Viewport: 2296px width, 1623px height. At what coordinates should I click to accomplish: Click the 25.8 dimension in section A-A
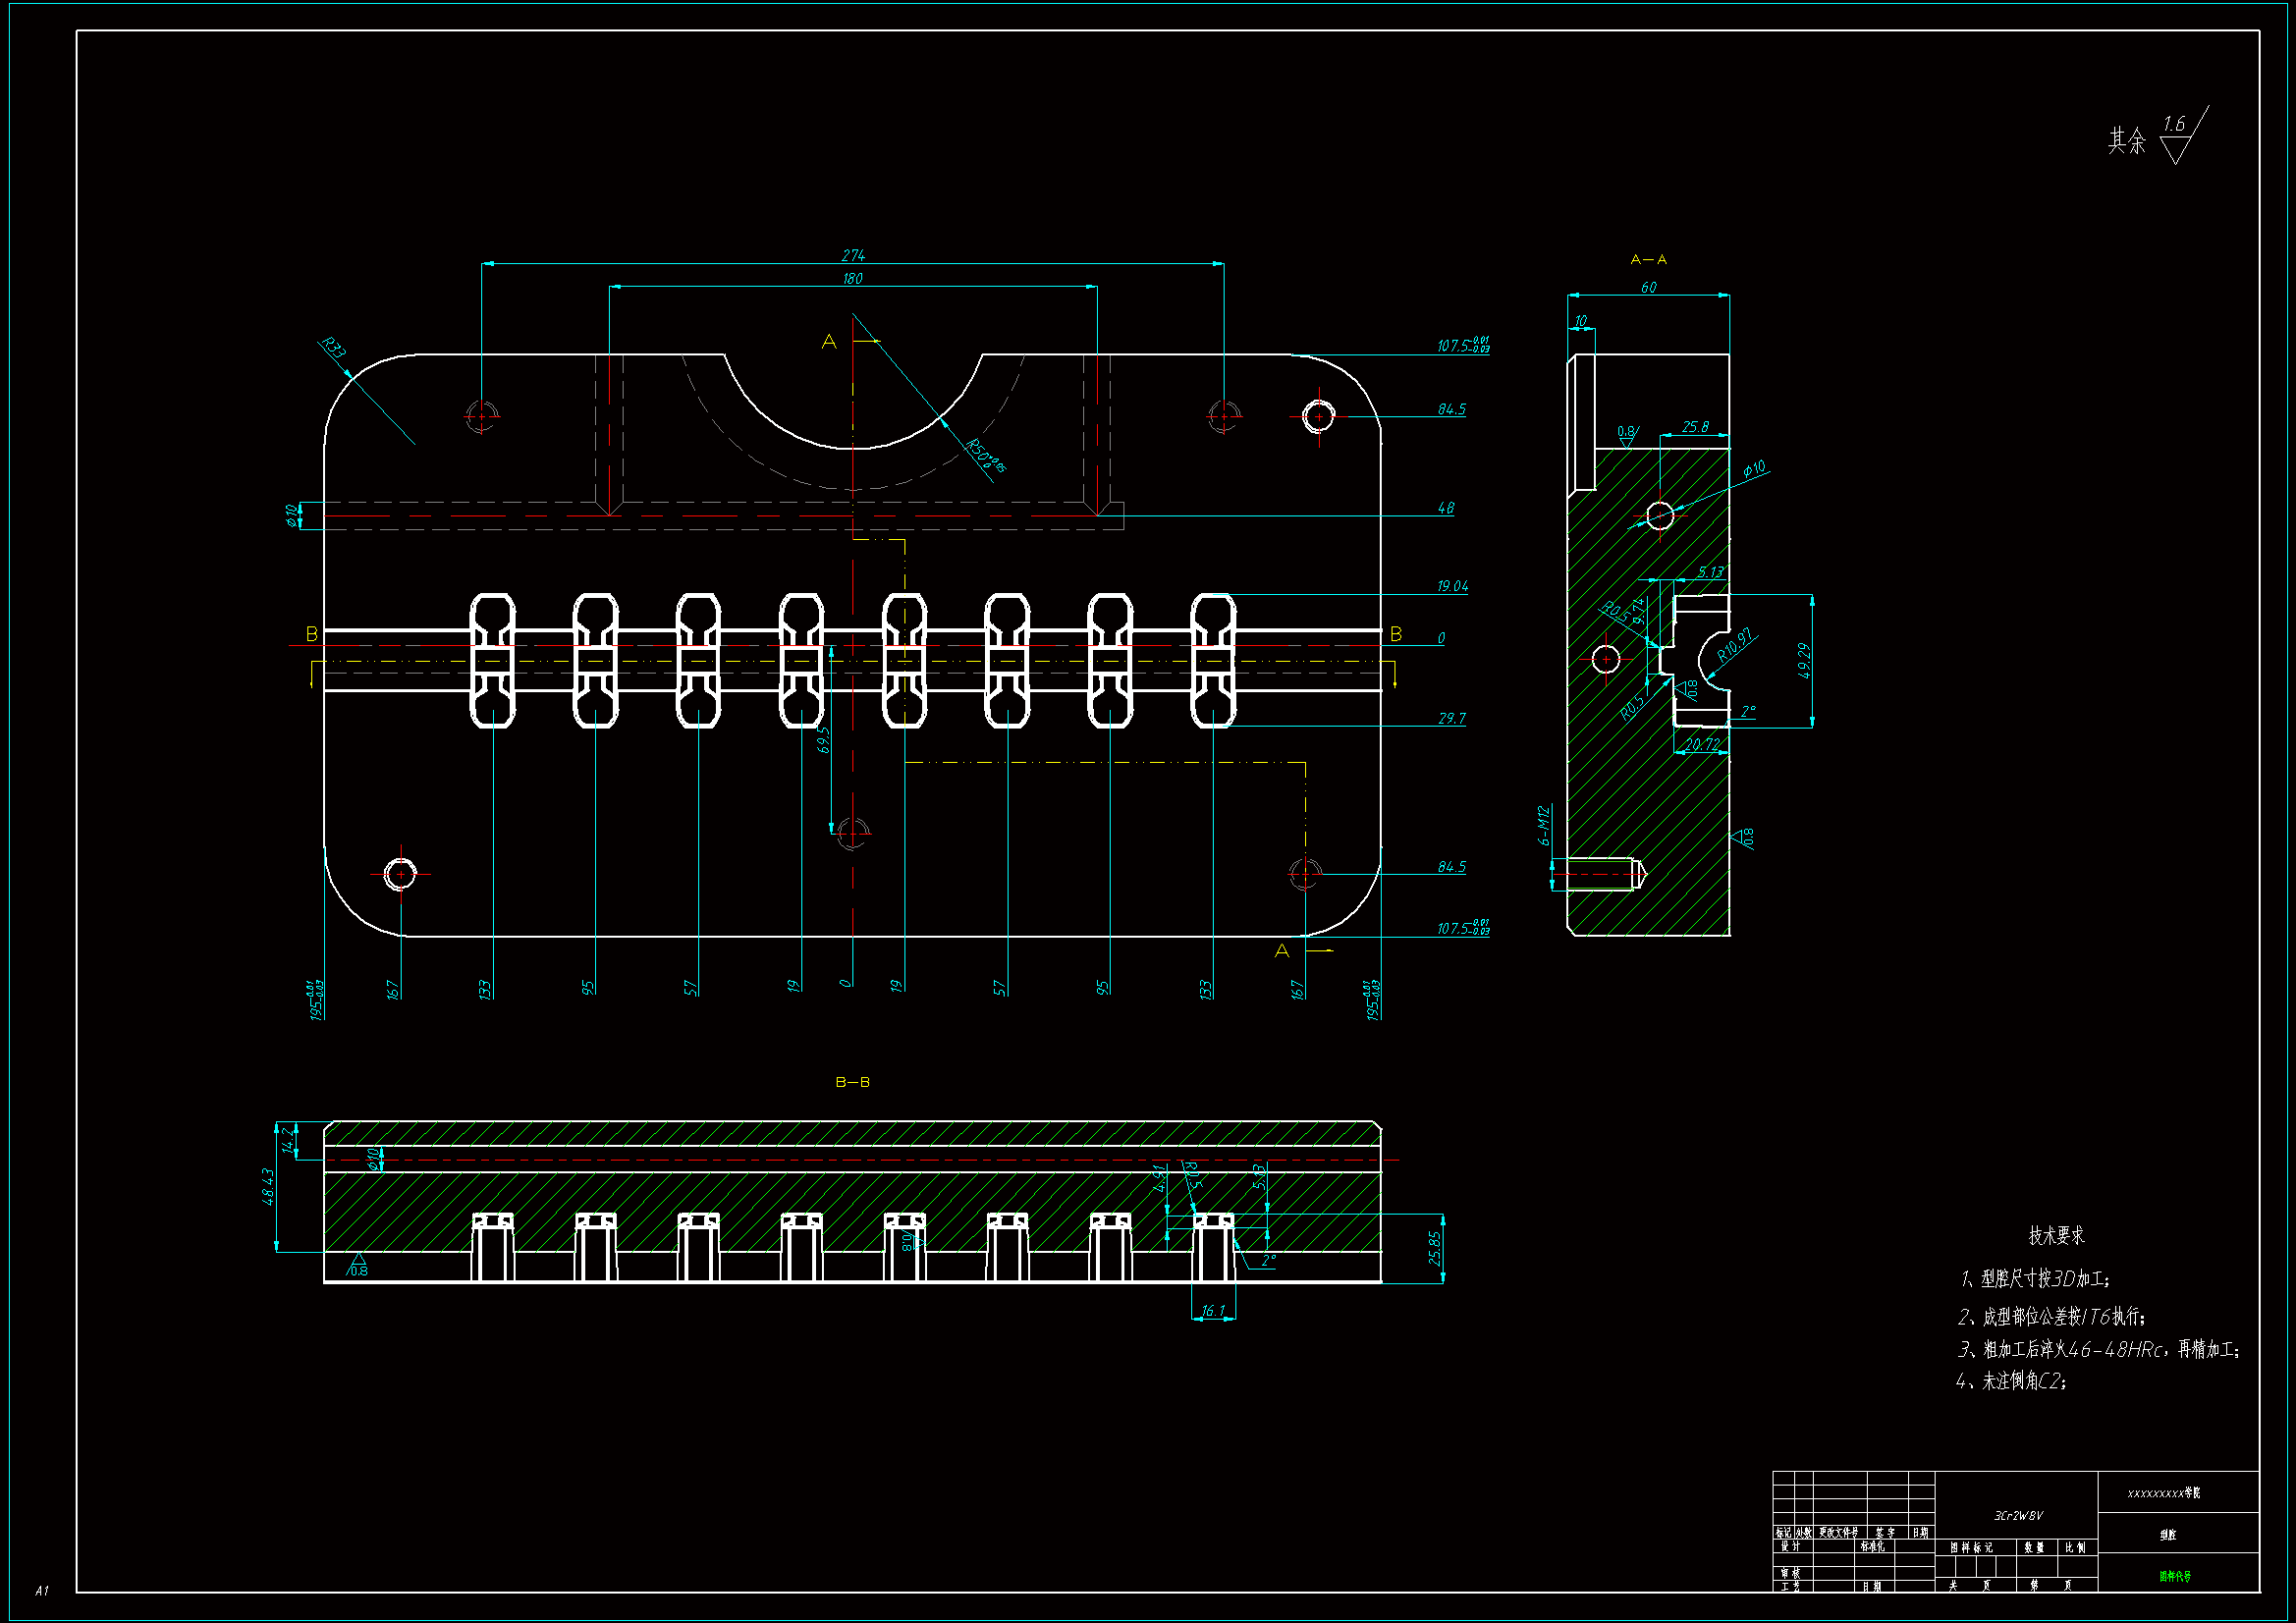(1695, 426)
